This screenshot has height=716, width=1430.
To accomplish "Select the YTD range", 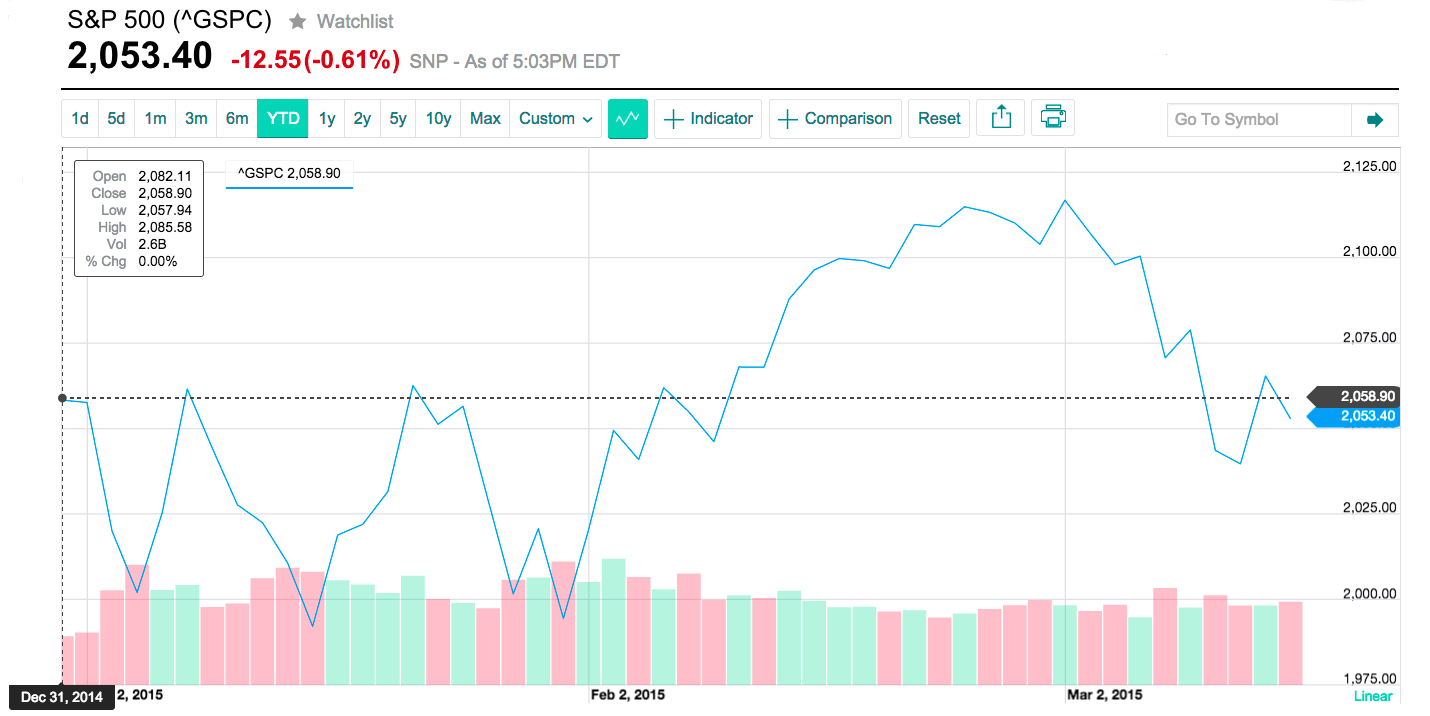I will 283,118.
